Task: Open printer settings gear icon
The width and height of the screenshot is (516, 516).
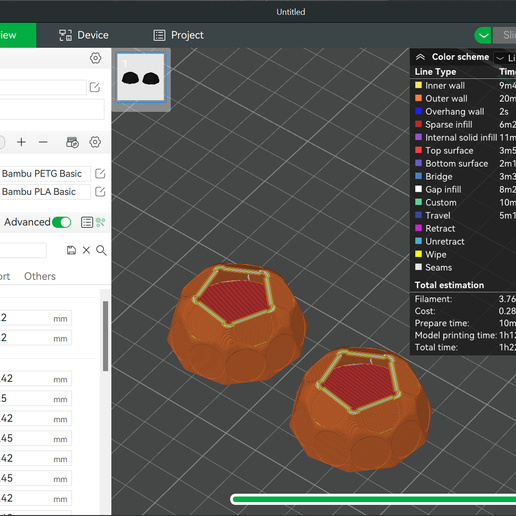Action: 95,58
